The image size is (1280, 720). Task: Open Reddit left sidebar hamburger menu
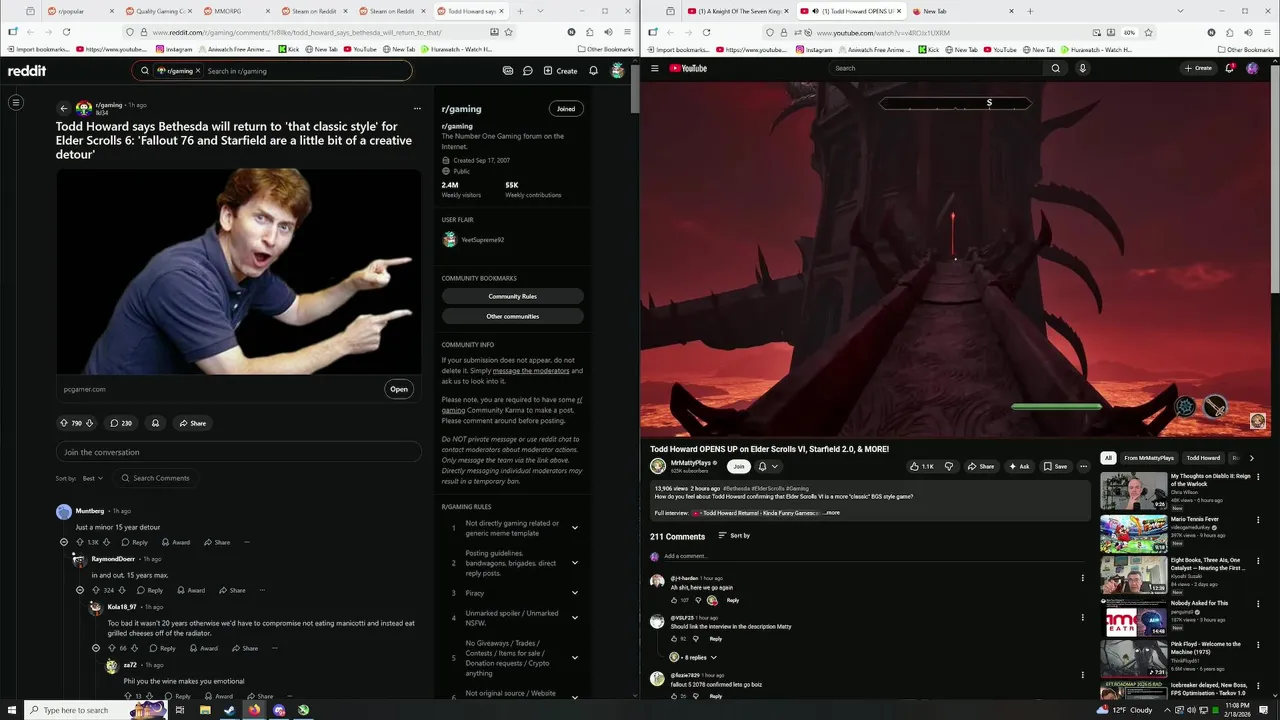tap(16, 102)
